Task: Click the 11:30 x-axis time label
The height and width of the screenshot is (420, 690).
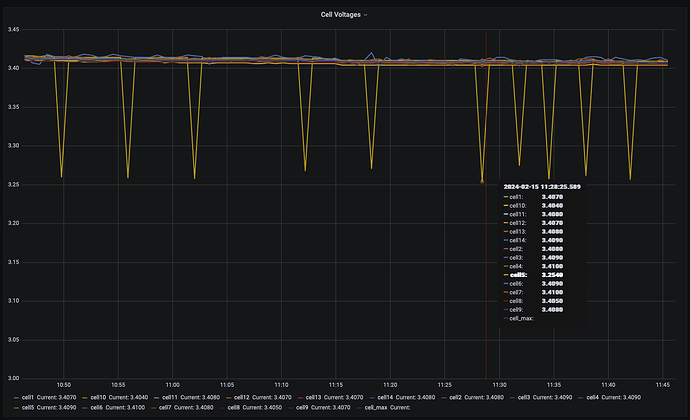Action: [x=499, y=385]
